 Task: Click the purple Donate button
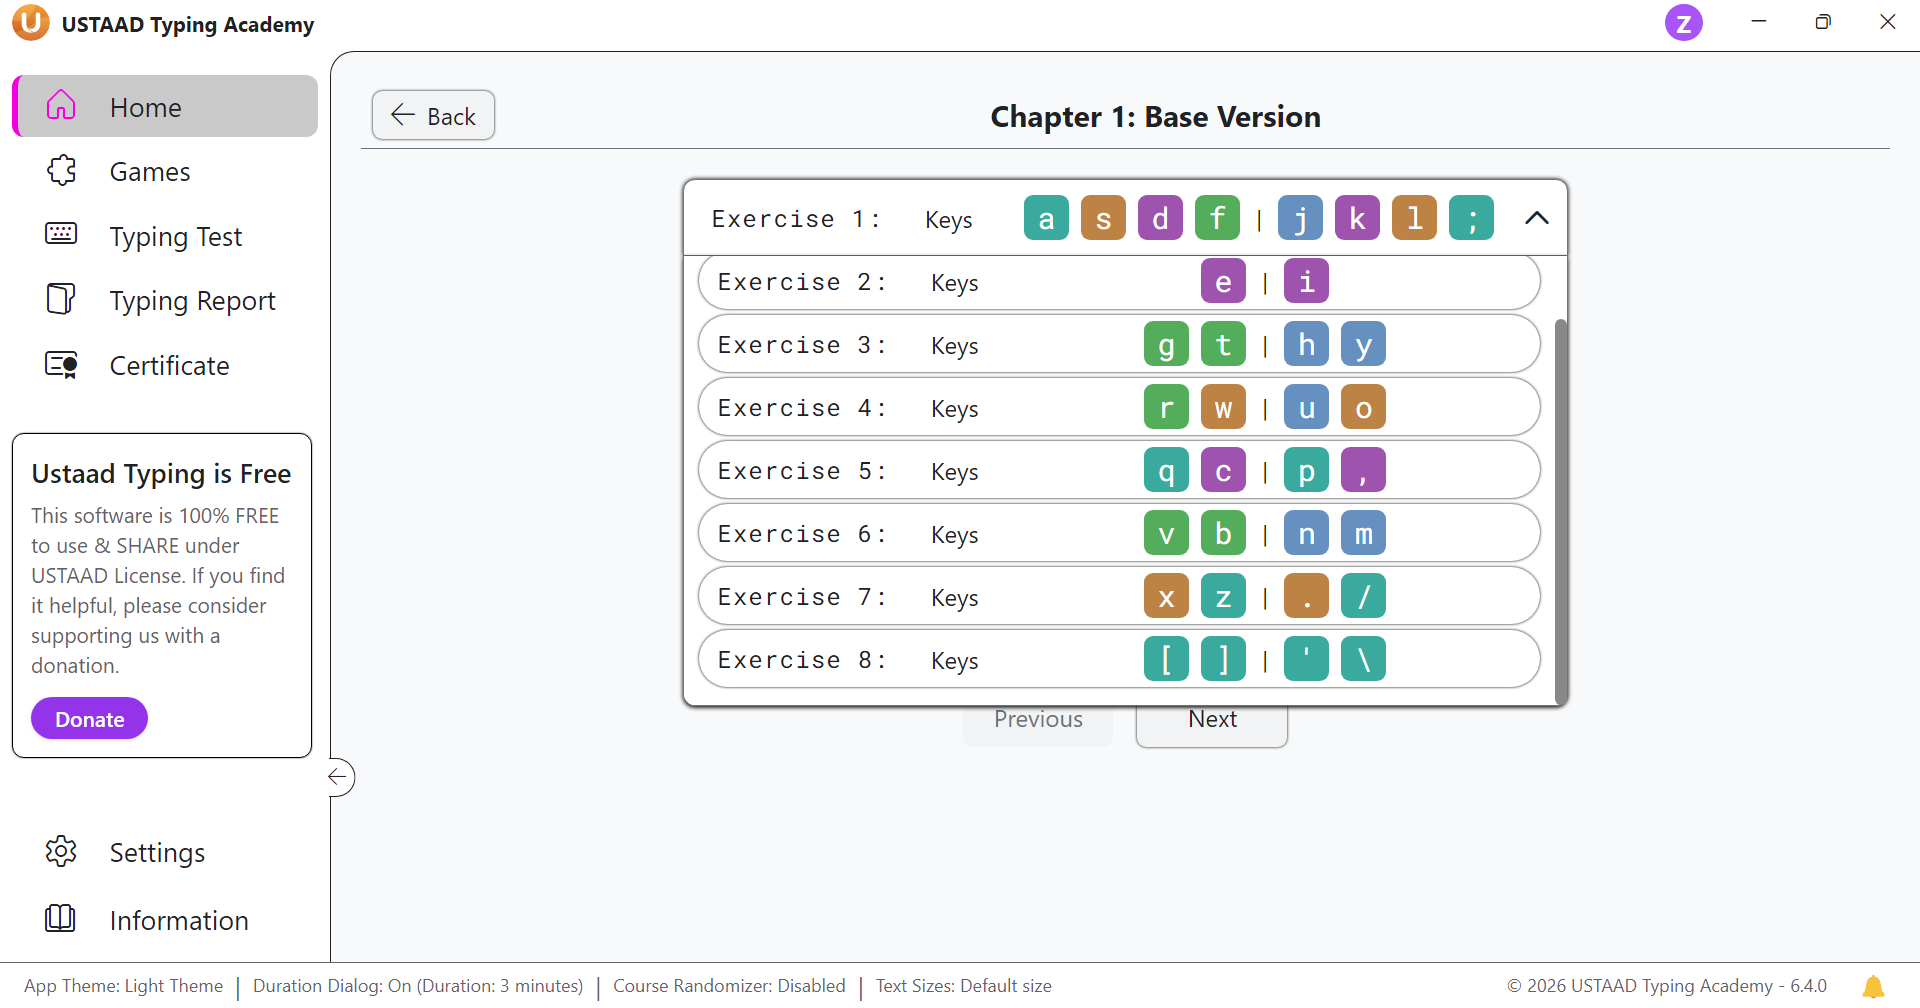coord(89,719)
